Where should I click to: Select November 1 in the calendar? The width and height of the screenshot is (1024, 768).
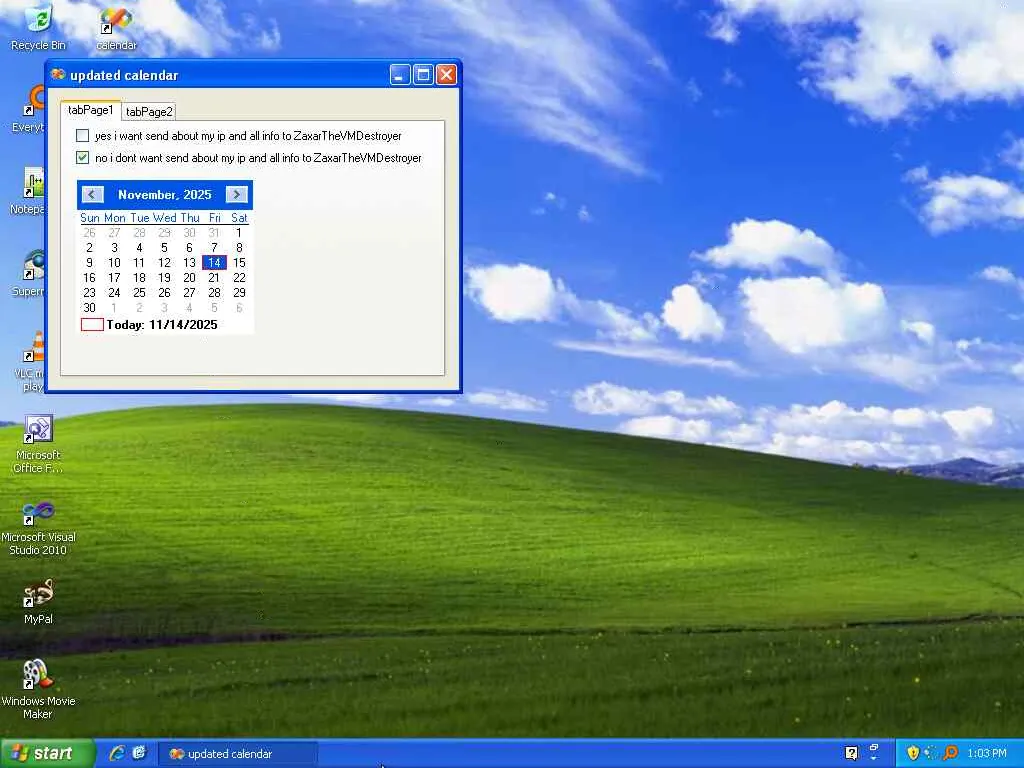click(239, 232)
